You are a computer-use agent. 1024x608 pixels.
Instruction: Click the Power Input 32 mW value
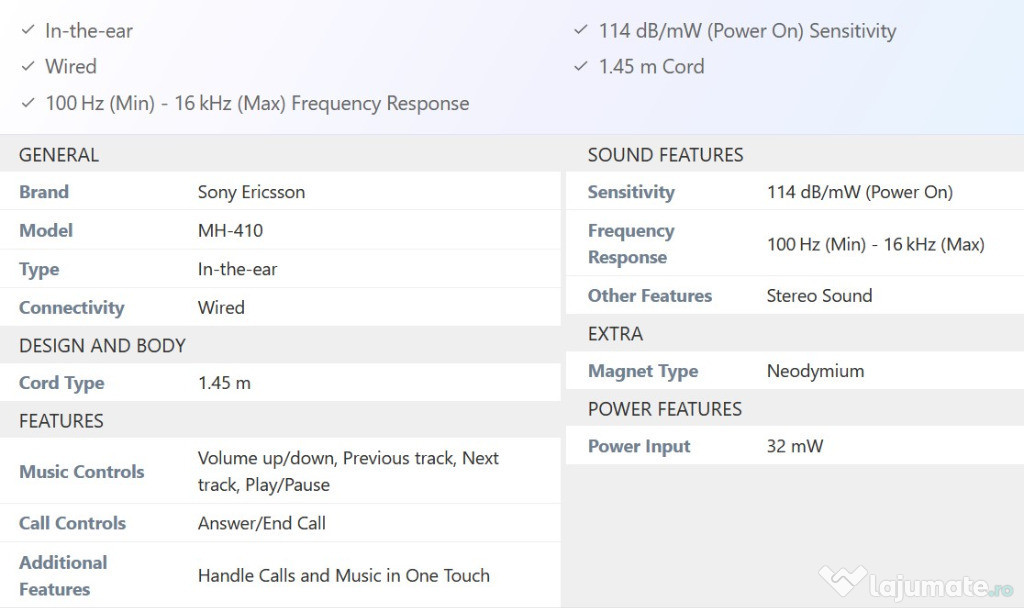[x=795, y=446]
